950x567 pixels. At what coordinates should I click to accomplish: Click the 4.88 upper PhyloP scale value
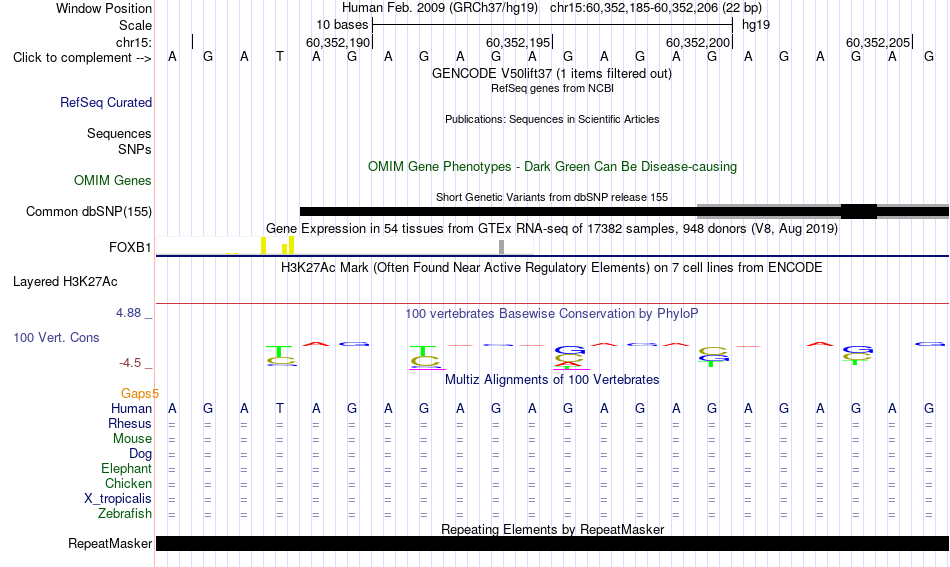tap(128, 313)
